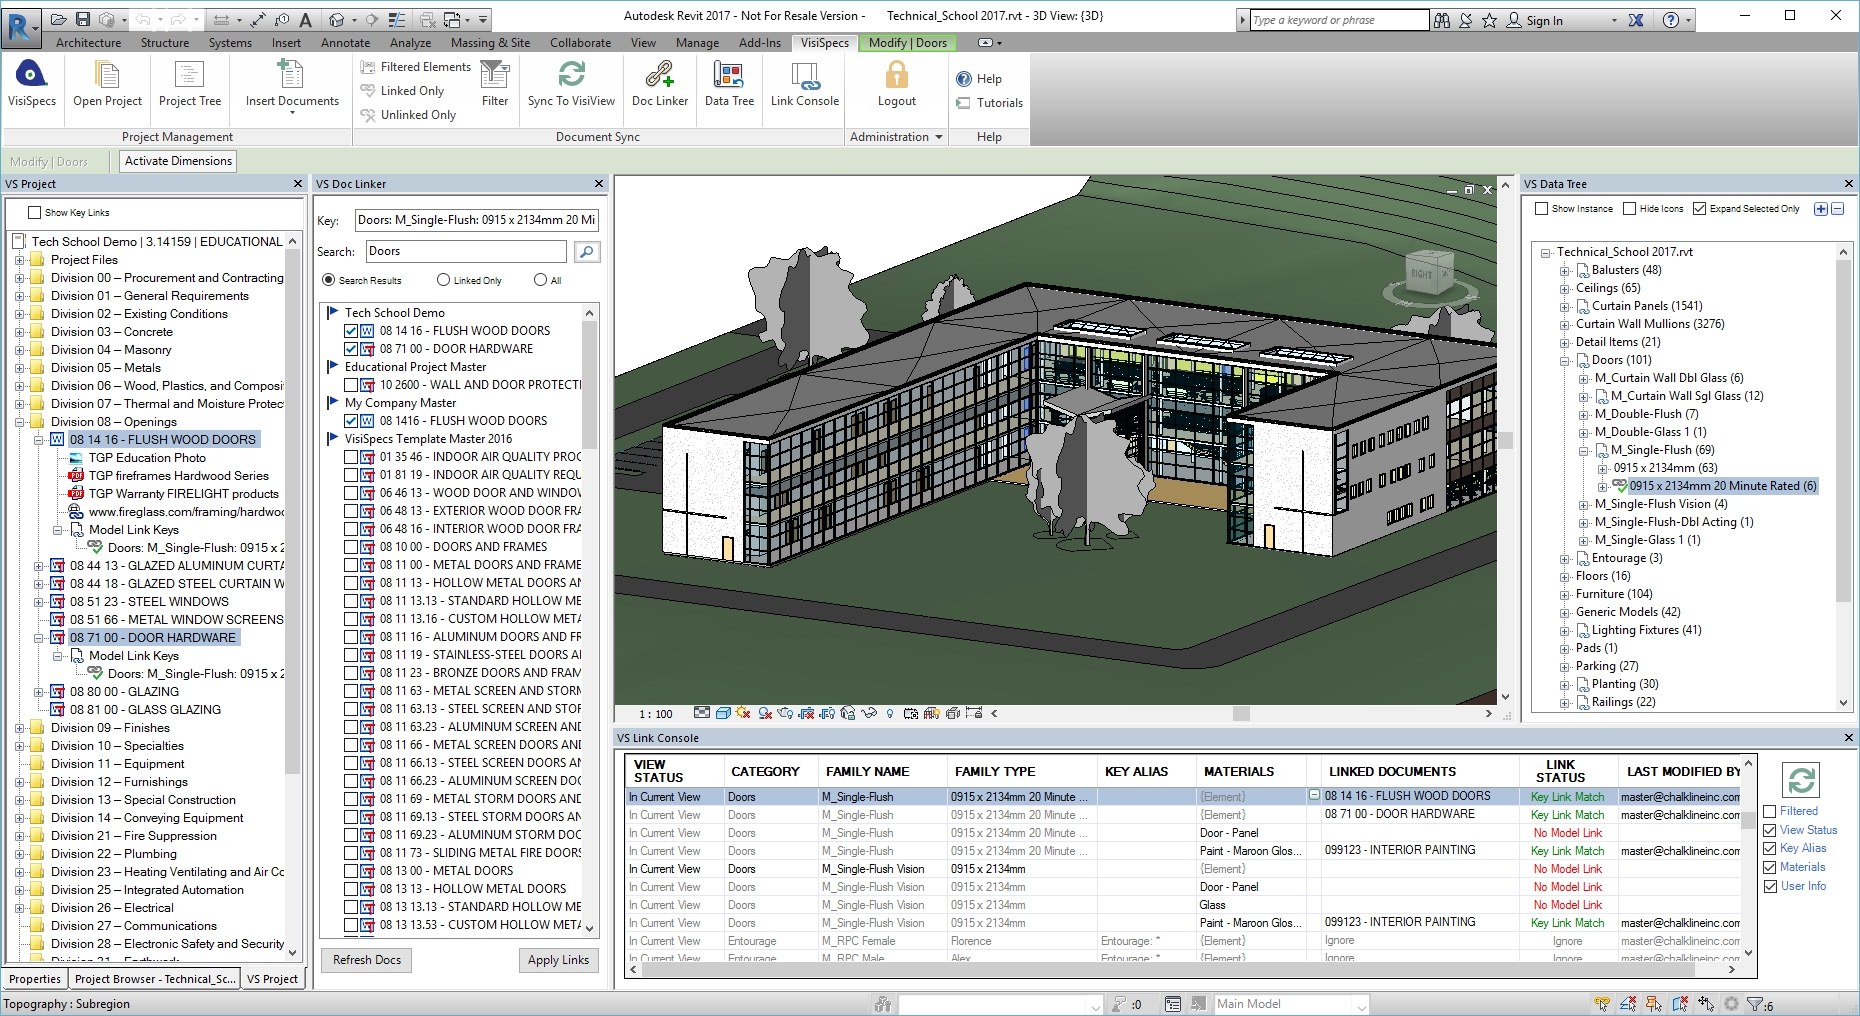Open the Properties bottom tab
This screenshot has height=1016, width=1860.
[x=35, y=979]
